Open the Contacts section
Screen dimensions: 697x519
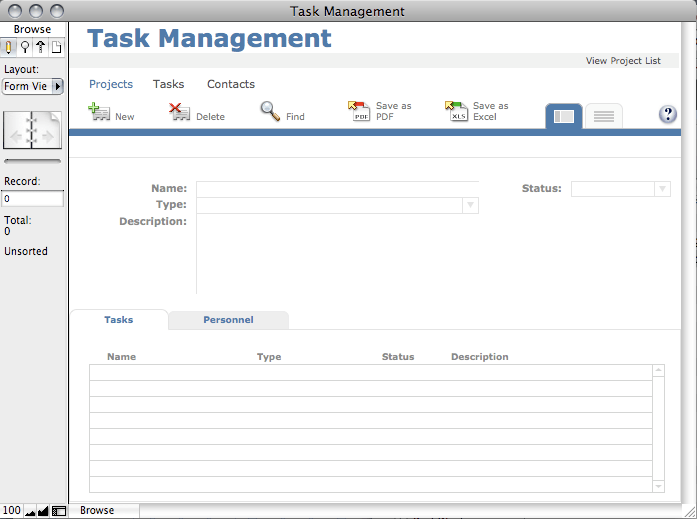(x=231, y=84)
